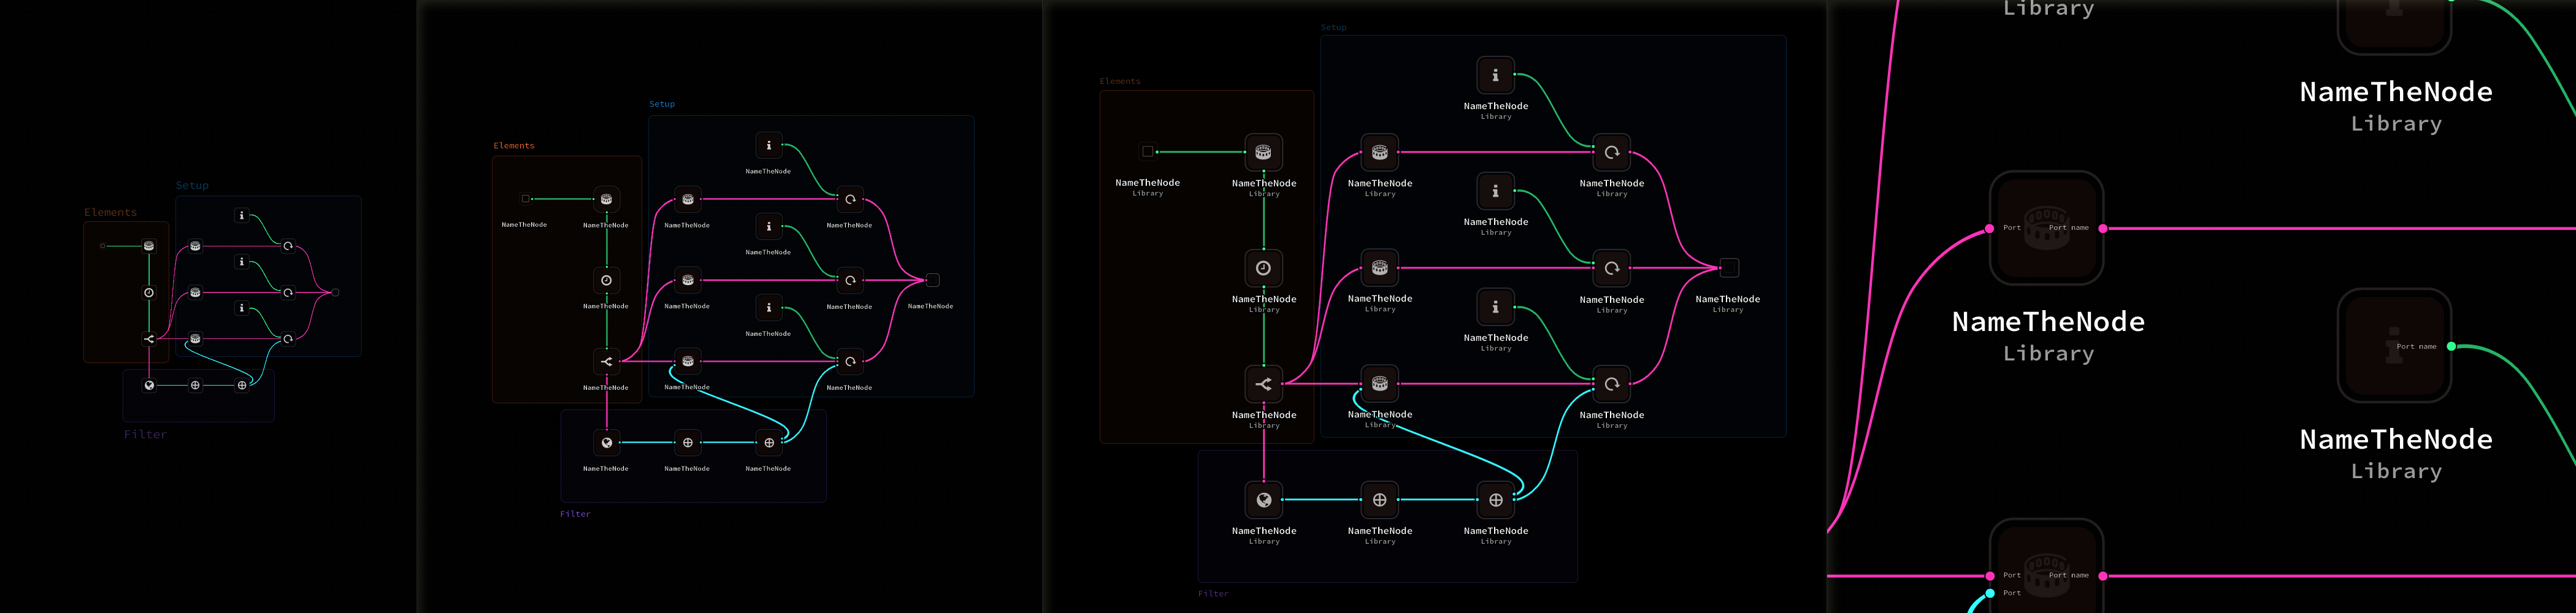Screen dimensions: 2576x613
Task: Click the Elements group label in the large graph
Action: coord(1119,81)
